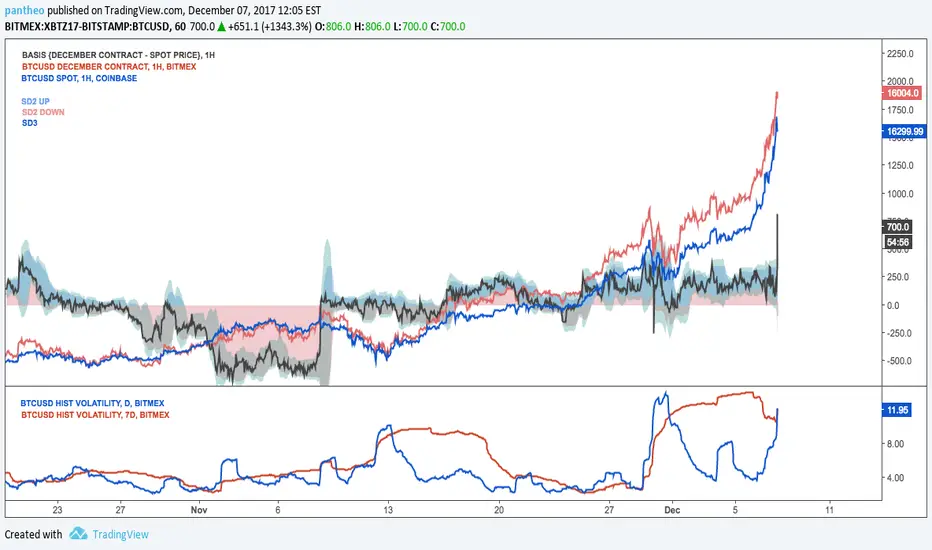Click the green up-arrow change indicator
The height and width of the screenshot is (550, 932).
(x=221, y=27)
